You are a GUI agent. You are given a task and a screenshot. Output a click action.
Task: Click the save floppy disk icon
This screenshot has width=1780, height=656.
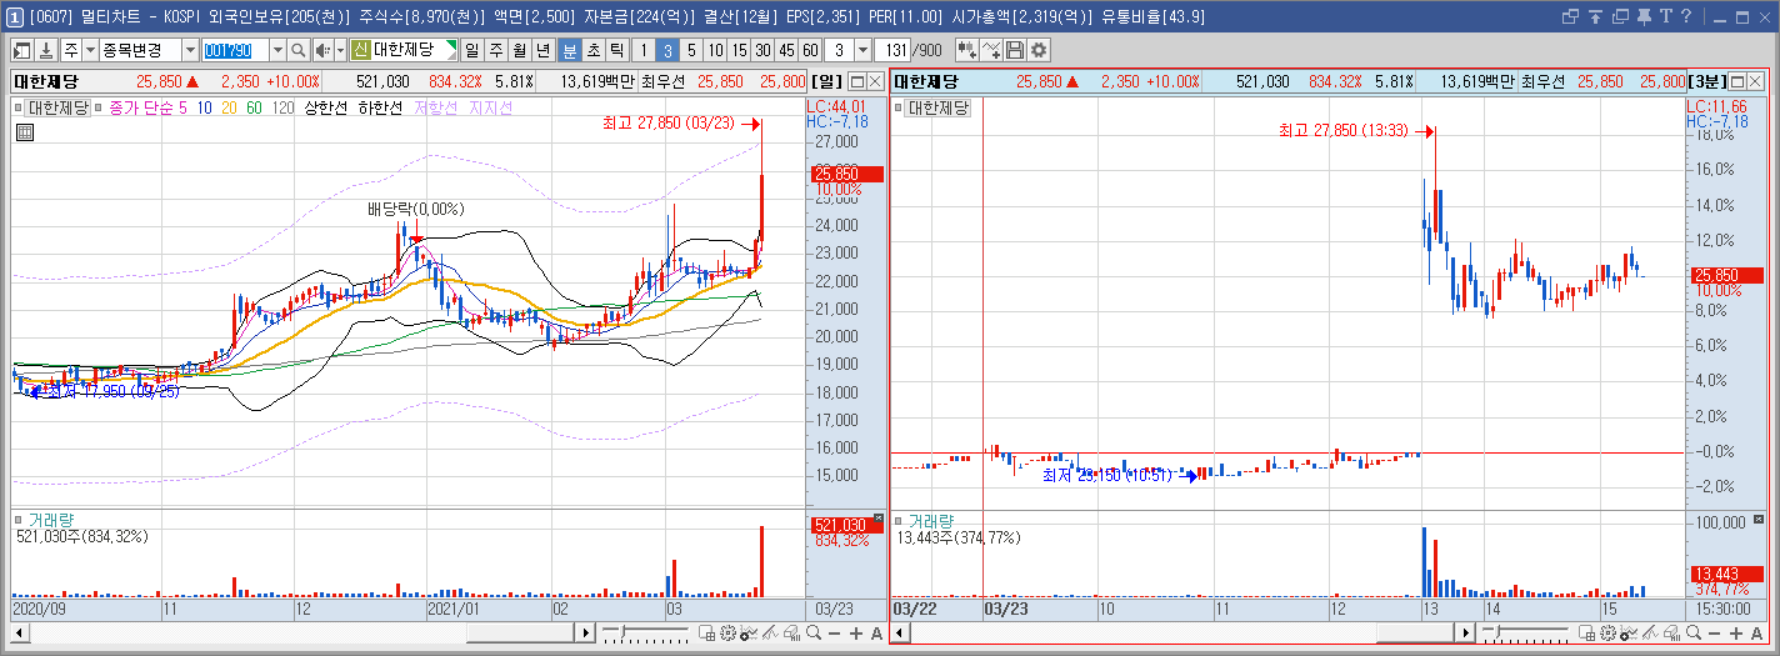[x=1015, y=50]
